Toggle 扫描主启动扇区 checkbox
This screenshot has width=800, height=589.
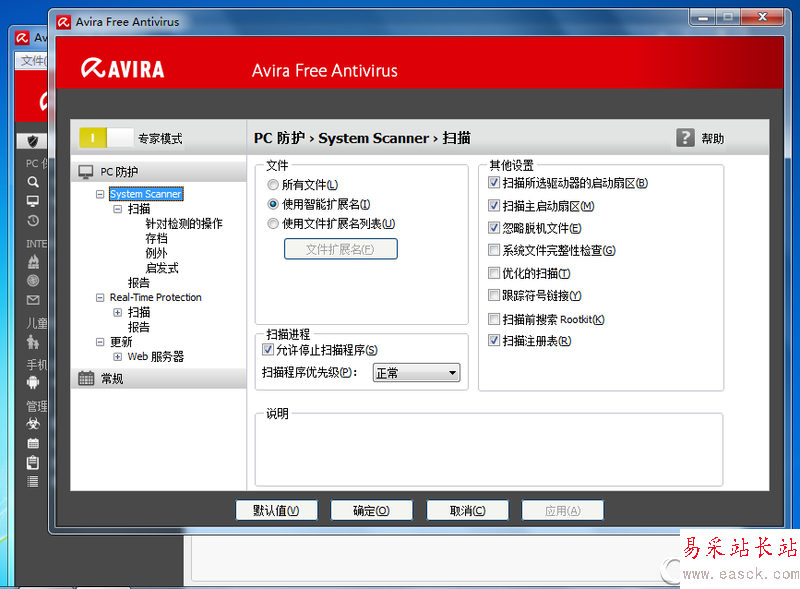click(493, 206)
